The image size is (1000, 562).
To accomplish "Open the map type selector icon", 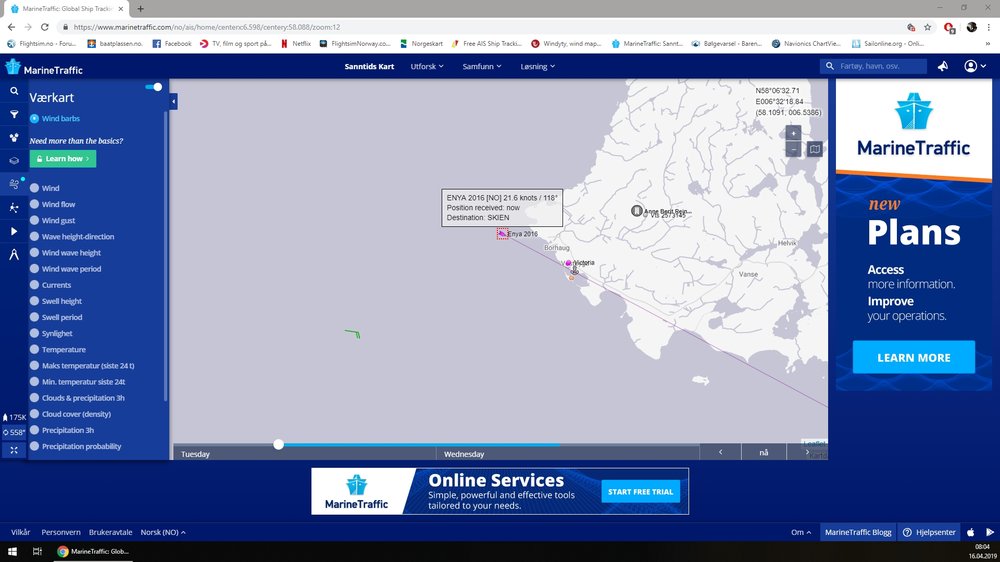I will pos(814,149).
